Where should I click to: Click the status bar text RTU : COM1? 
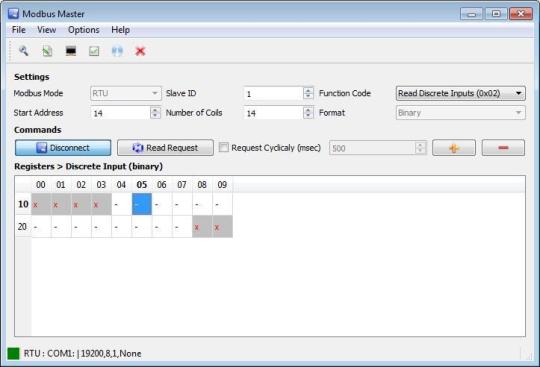coord(82,354)
